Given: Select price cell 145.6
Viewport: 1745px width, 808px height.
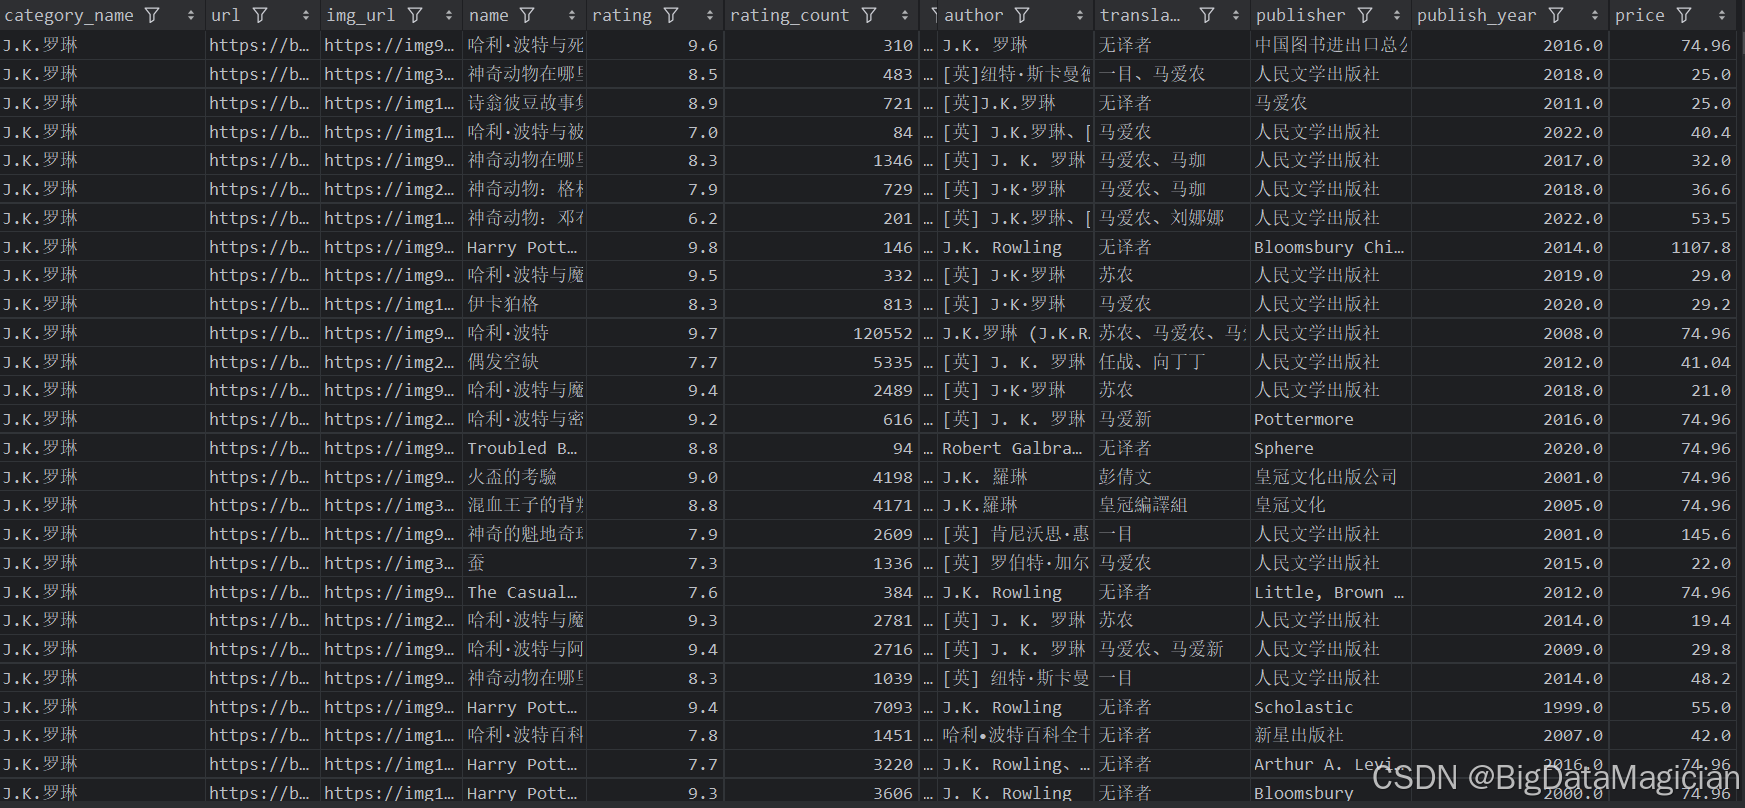Looking at the screenshot, I should point(1706,534).
